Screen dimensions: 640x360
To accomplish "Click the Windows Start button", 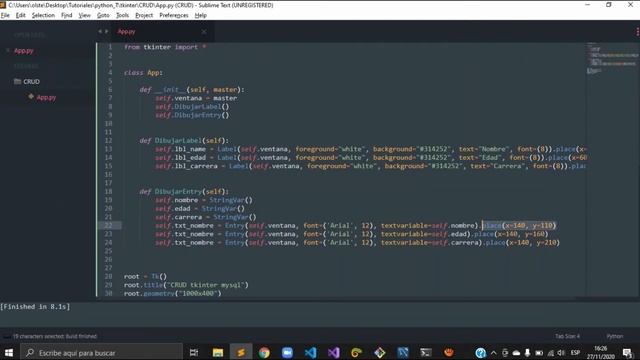I will tap(9, 352).
